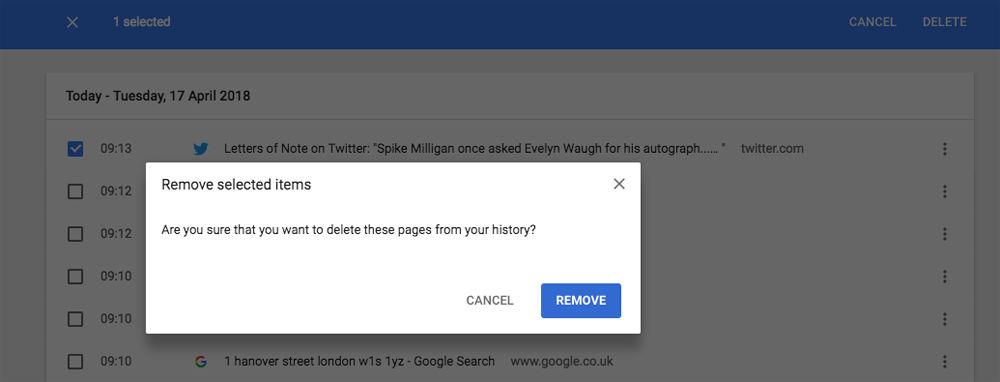1000x382 pixels.
Task: Tick the first 09:10 entry checkbox
Action: 75,276
